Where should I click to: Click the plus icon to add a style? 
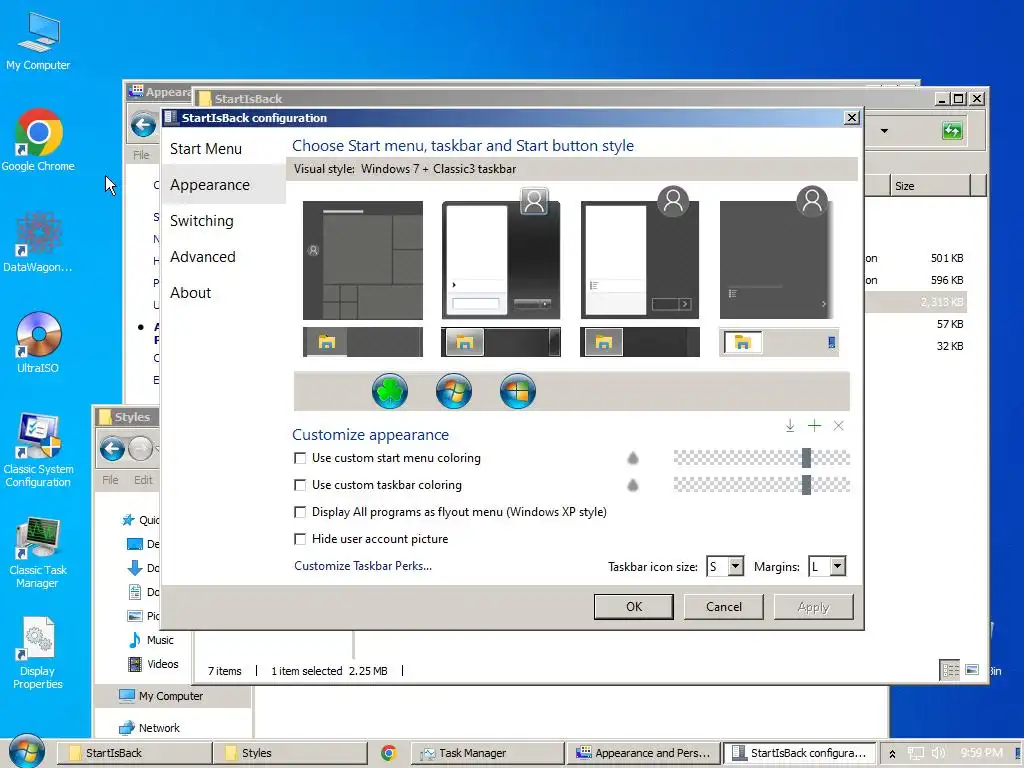click(814, 426)
